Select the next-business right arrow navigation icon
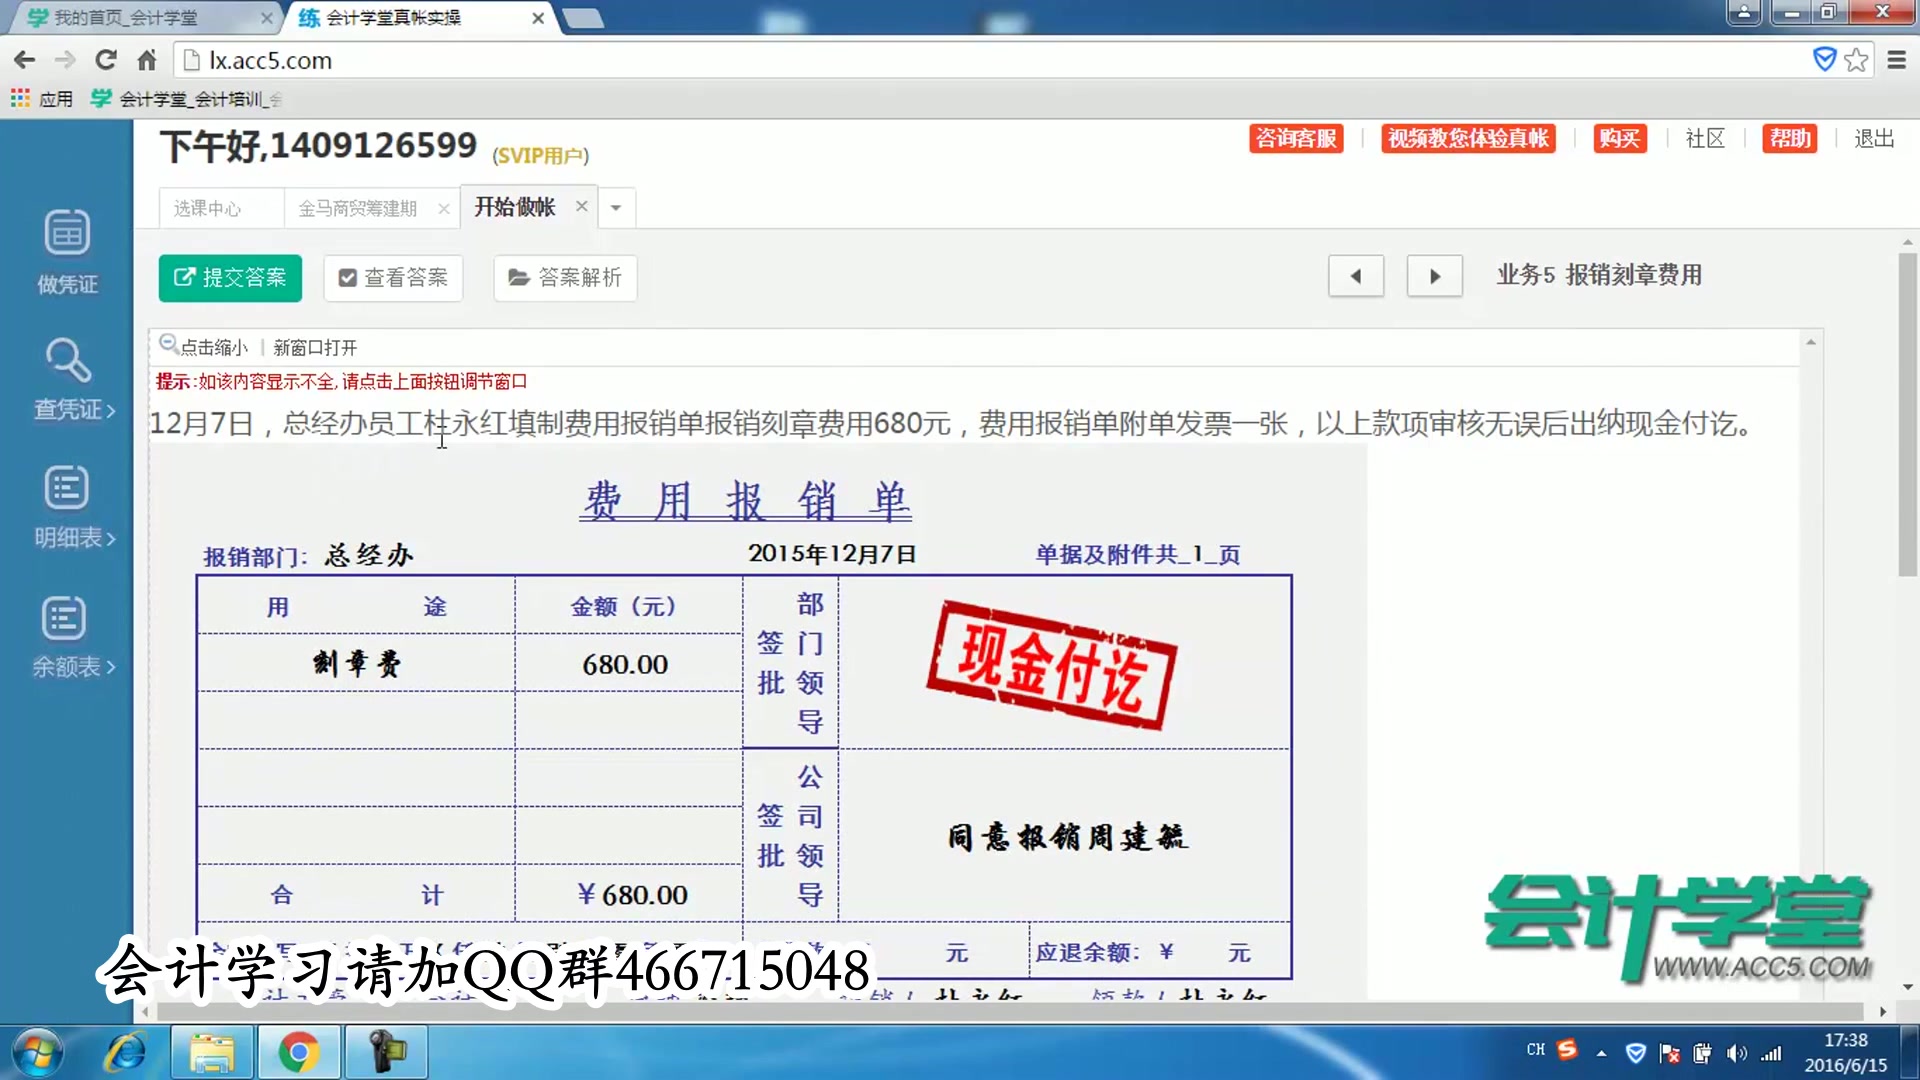Image resolution: width=1920 pixels, height=1080 pixels. click(x=1434, y=276)
